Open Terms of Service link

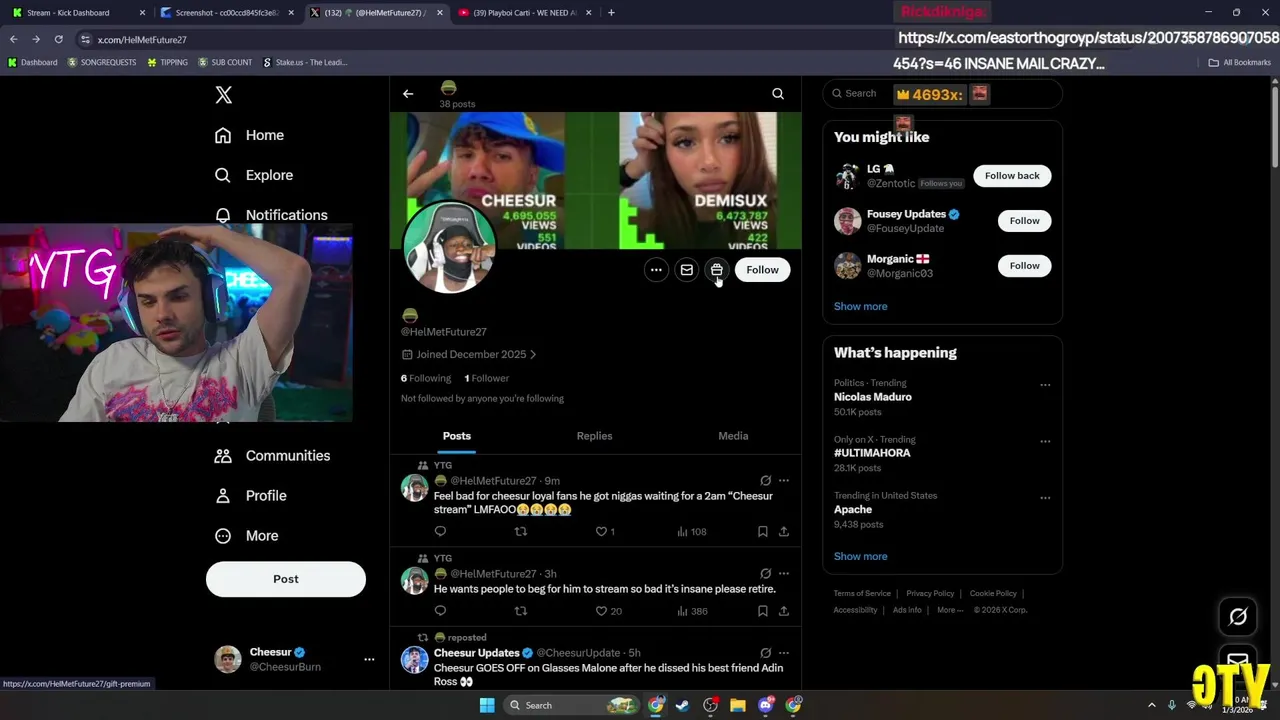(x=862, y=594)
